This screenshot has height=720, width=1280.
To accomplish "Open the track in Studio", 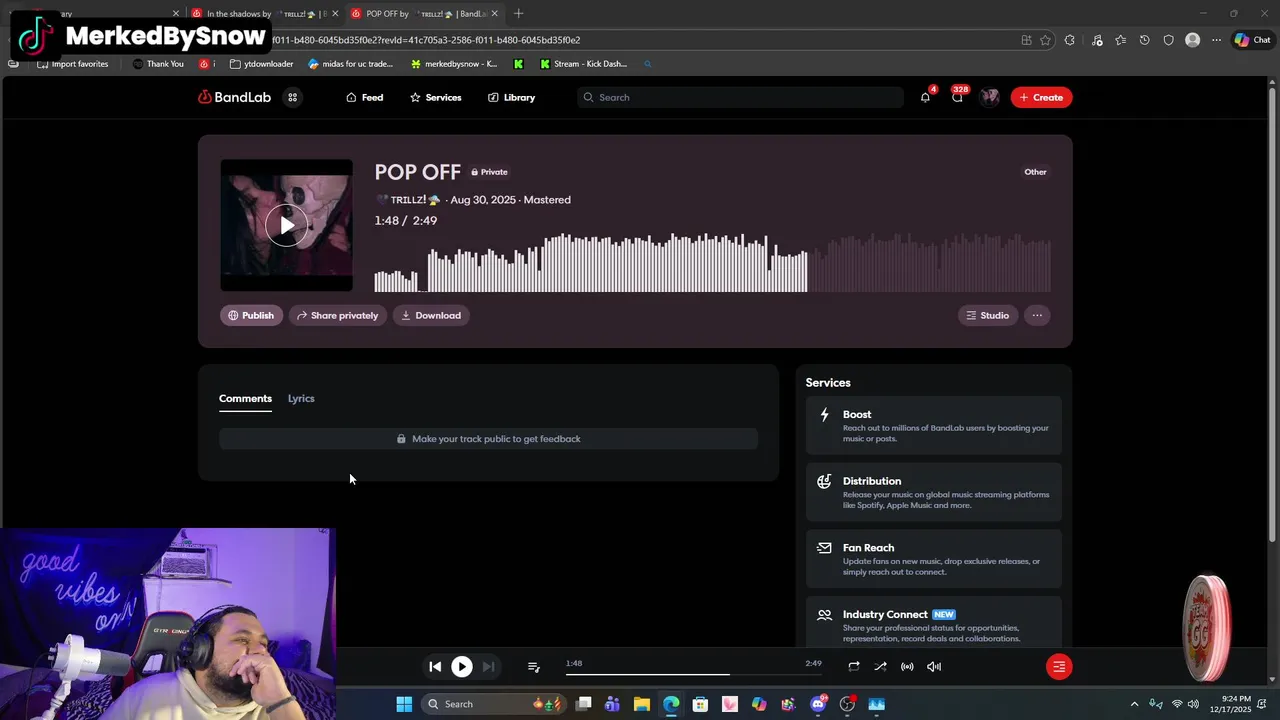I will [987, 315].
